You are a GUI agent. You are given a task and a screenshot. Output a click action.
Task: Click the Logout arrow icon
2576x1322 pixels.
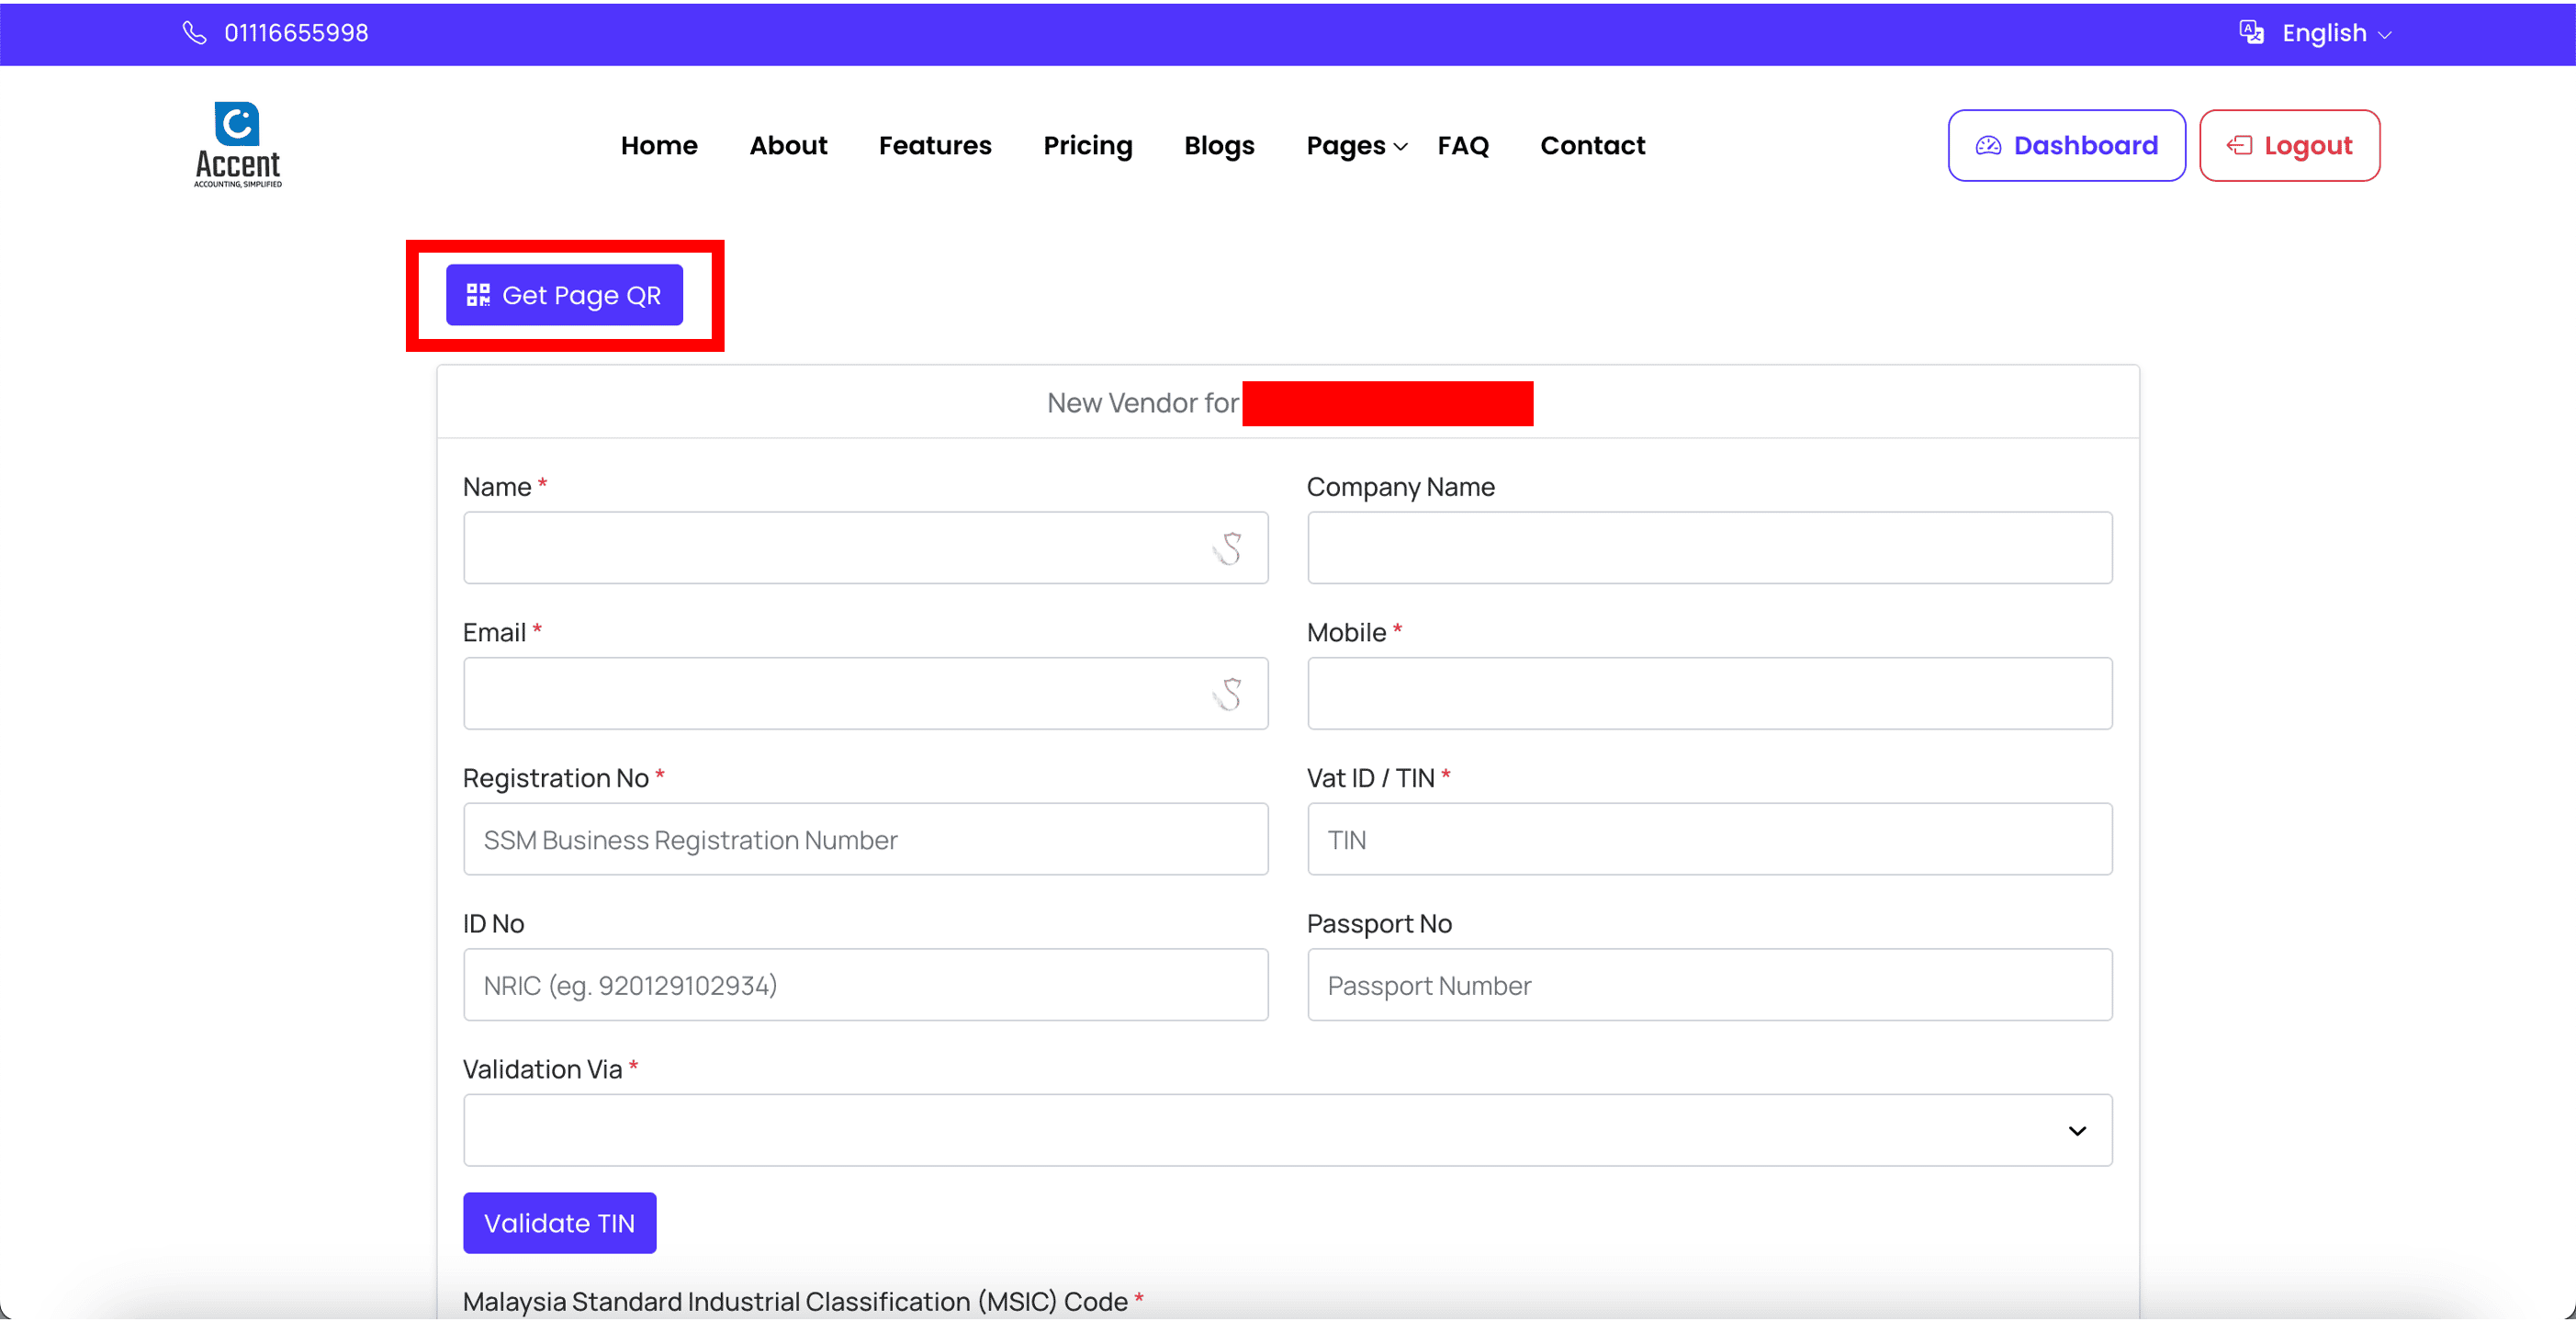click(2239, 146)
